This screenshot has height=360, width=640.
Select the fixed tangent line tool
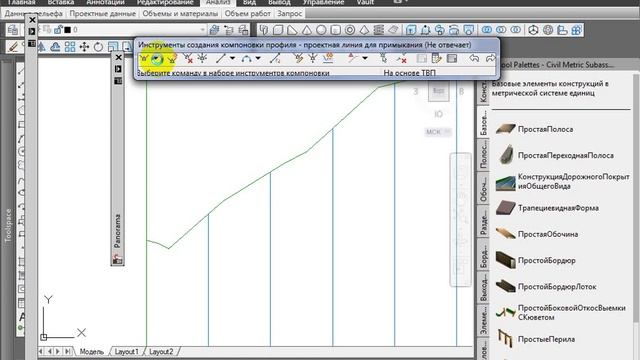coord(220,59)
